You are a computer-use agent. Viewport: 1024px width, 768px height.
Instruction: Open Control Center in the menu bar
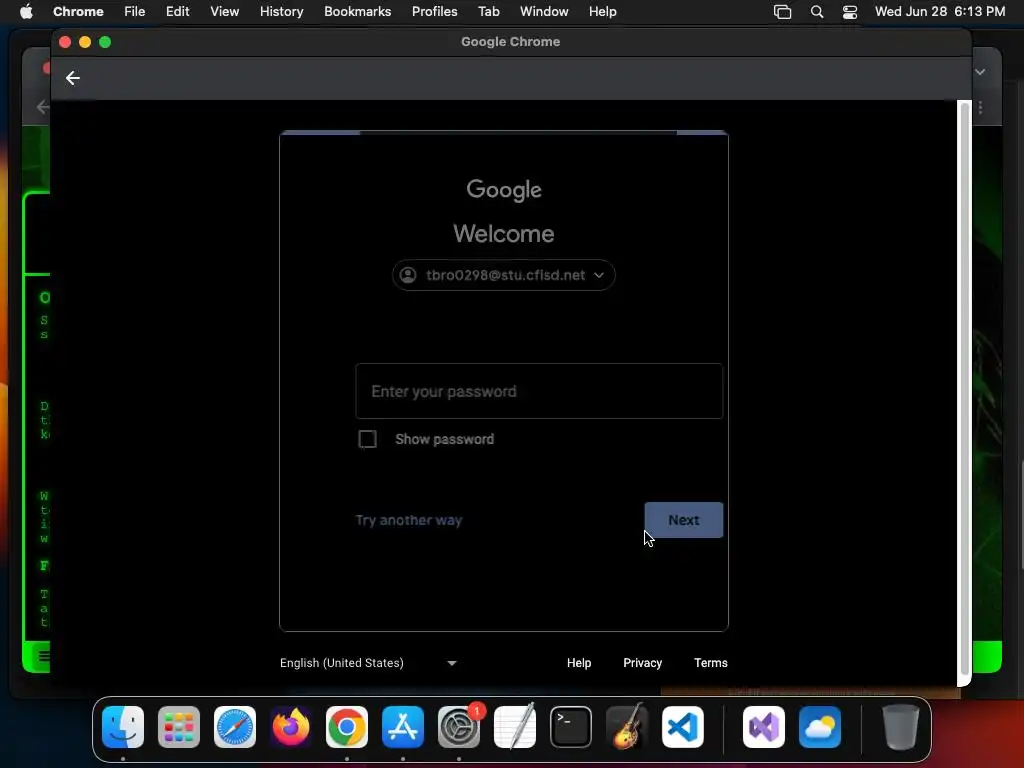click(x=850, y=12)
